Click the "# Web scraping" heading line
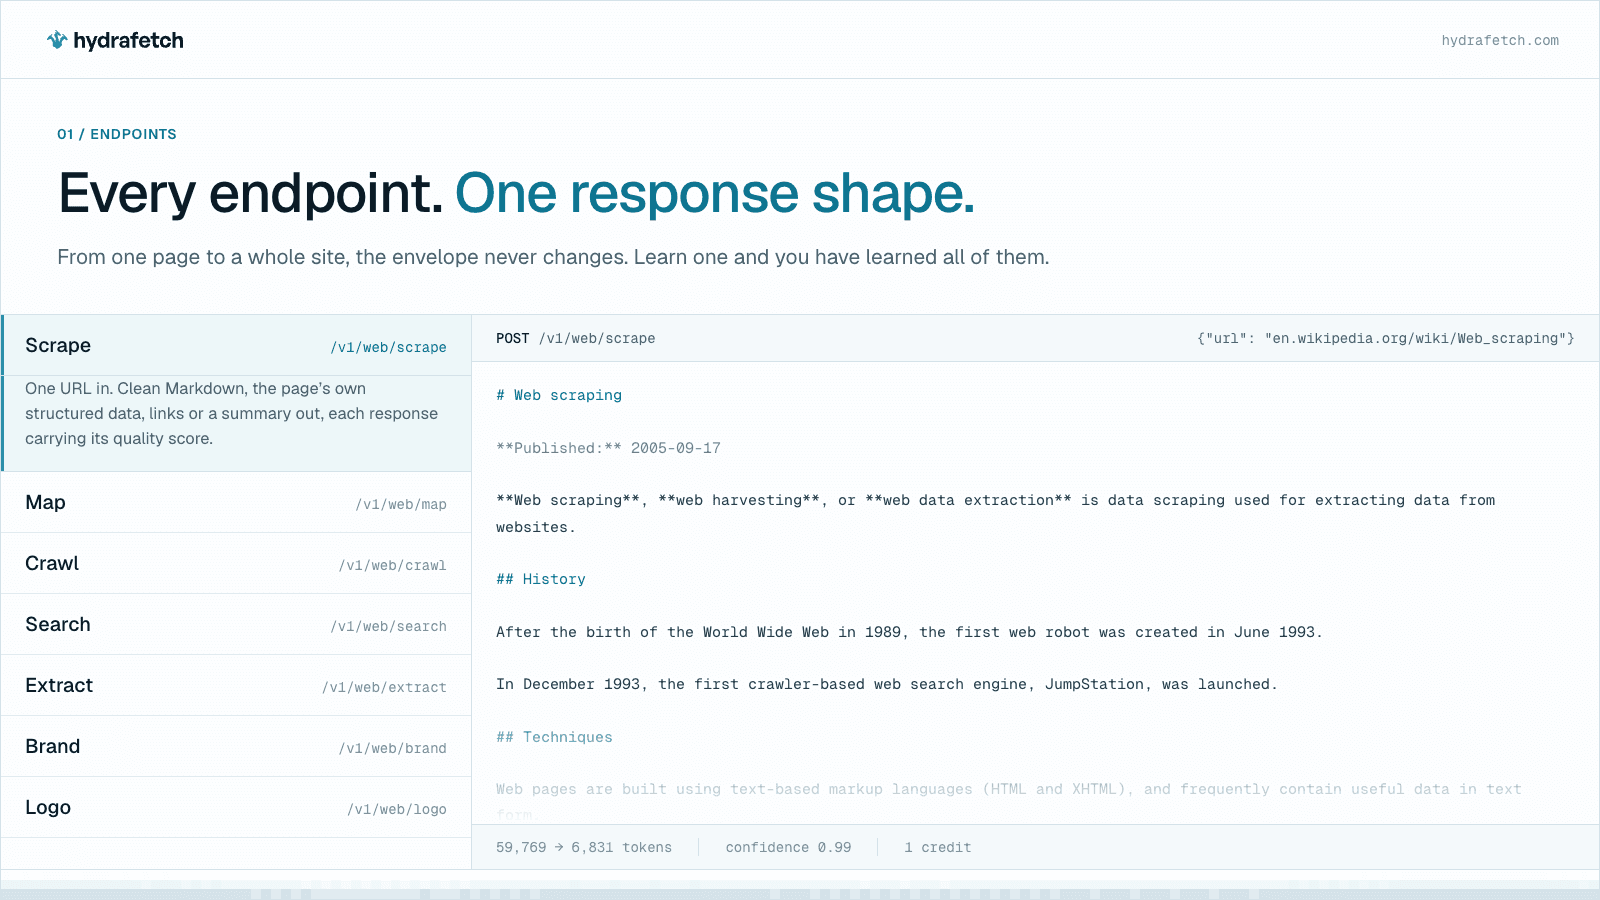The image size is (1600, 900). click(x=559, y=395)
